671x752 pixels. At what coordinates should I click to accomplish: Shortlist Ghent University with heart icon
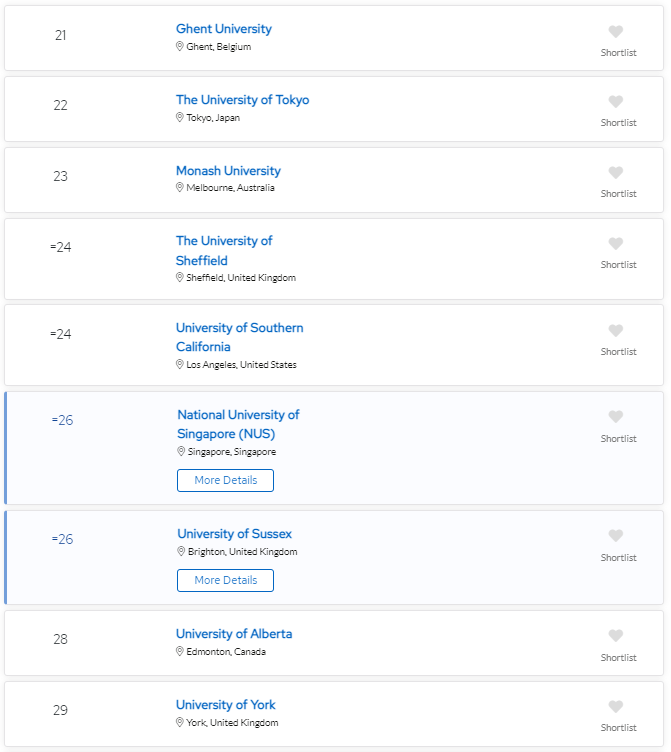615,32
